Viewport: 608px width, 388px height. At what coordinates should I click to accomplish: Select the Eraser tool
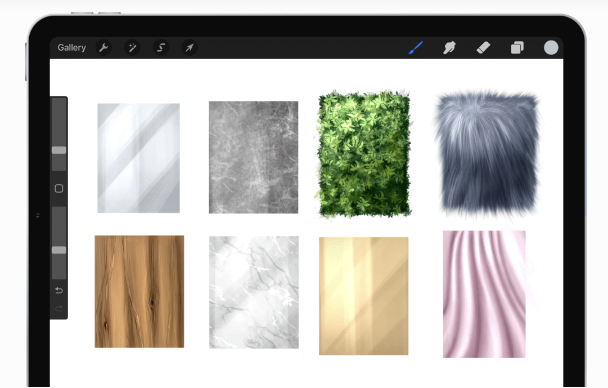click(483, 48)
